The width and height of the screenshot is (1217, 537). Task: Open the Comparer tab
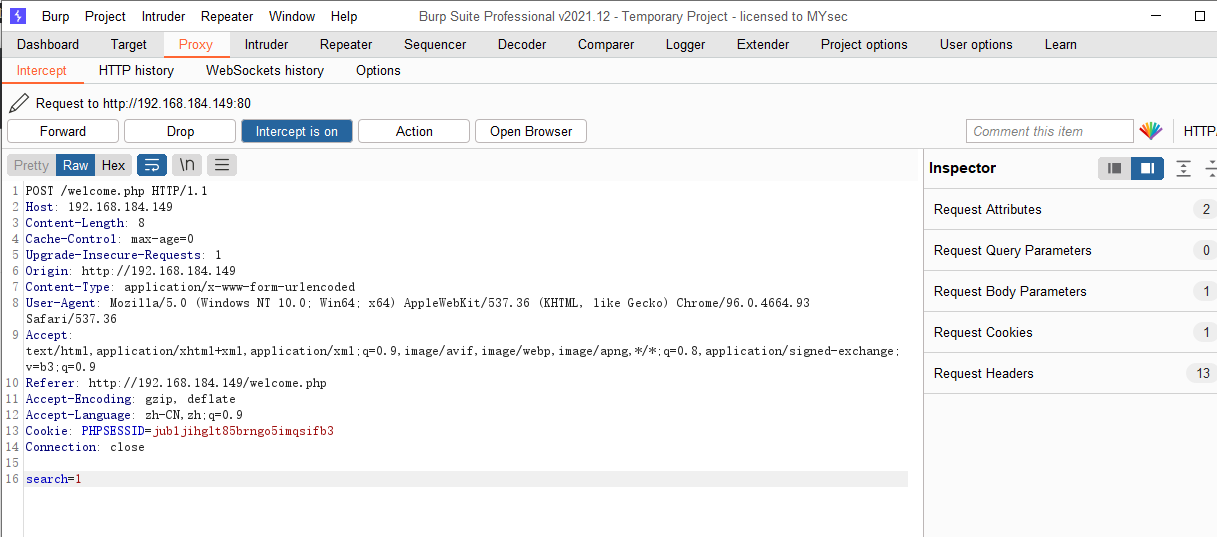[x=606, y=44]
